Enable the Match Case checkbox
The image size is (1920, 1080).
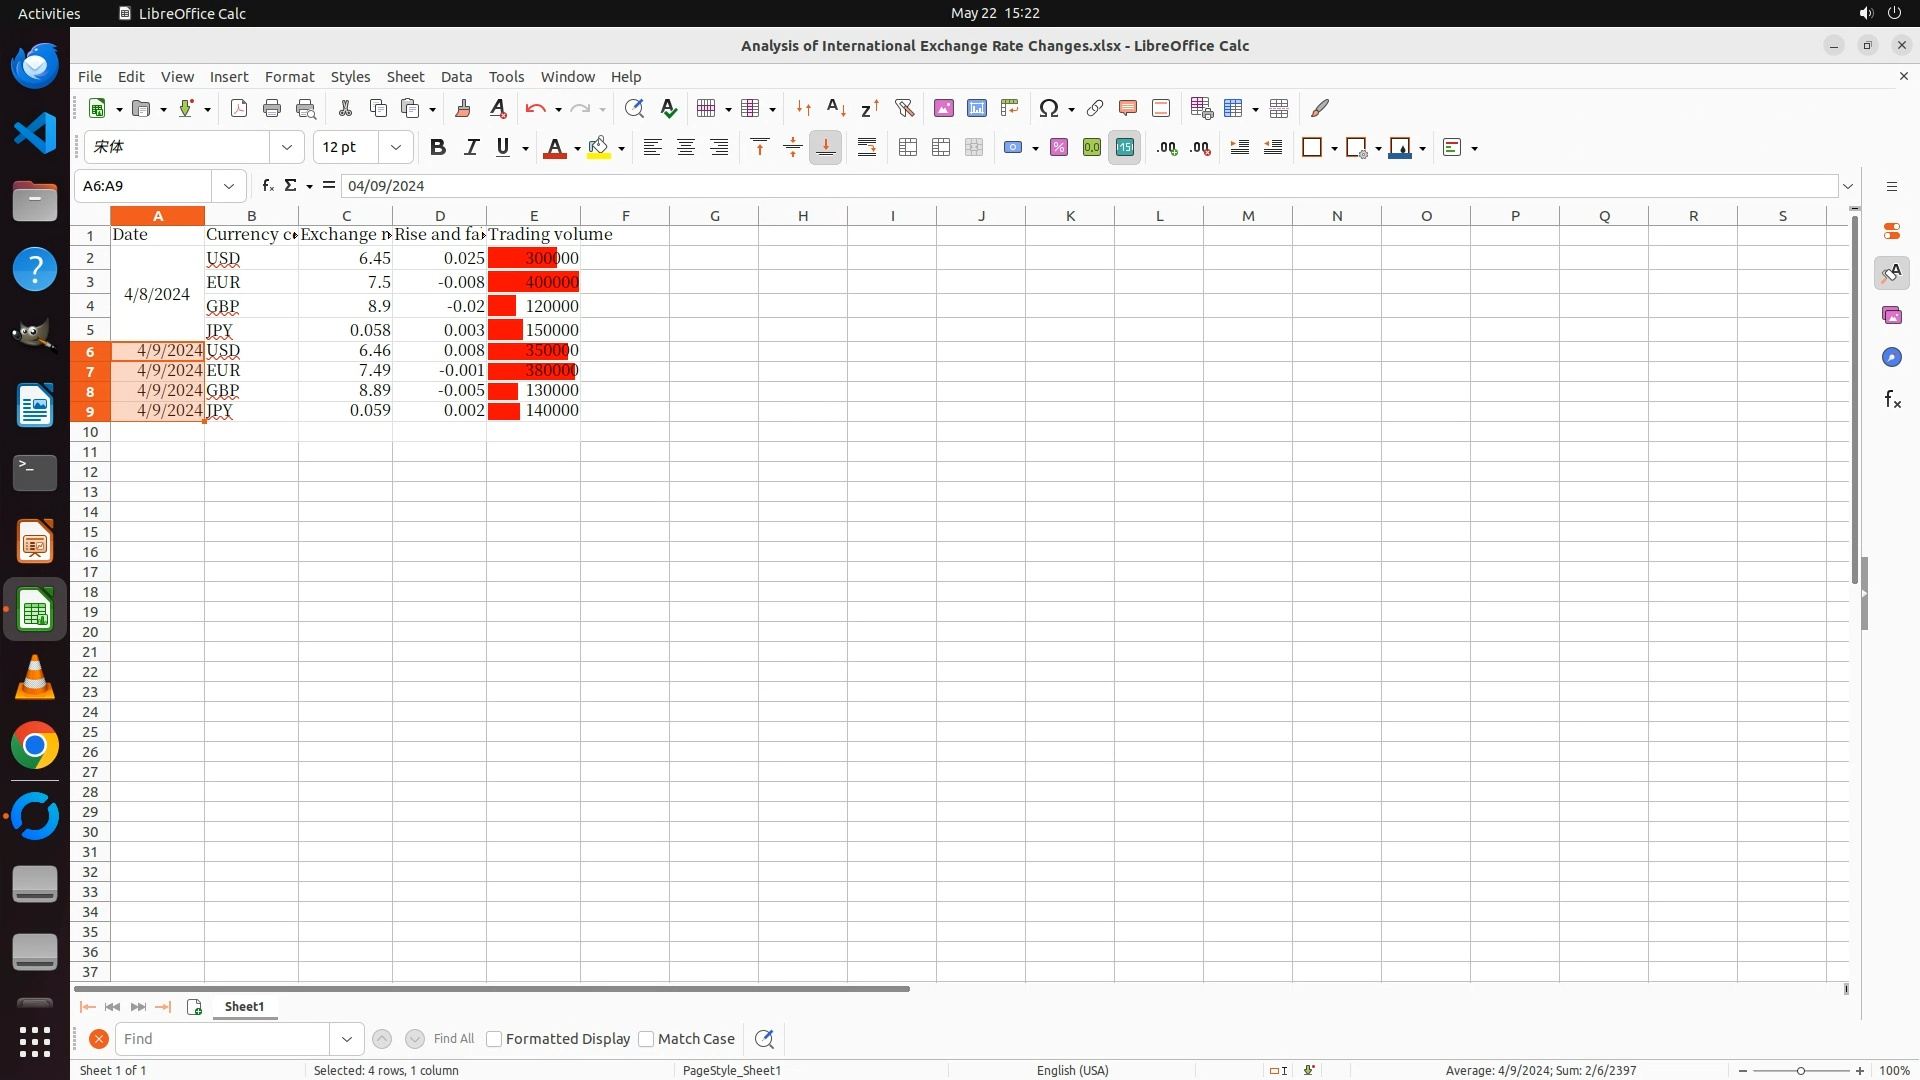[x=646, y=1039]
